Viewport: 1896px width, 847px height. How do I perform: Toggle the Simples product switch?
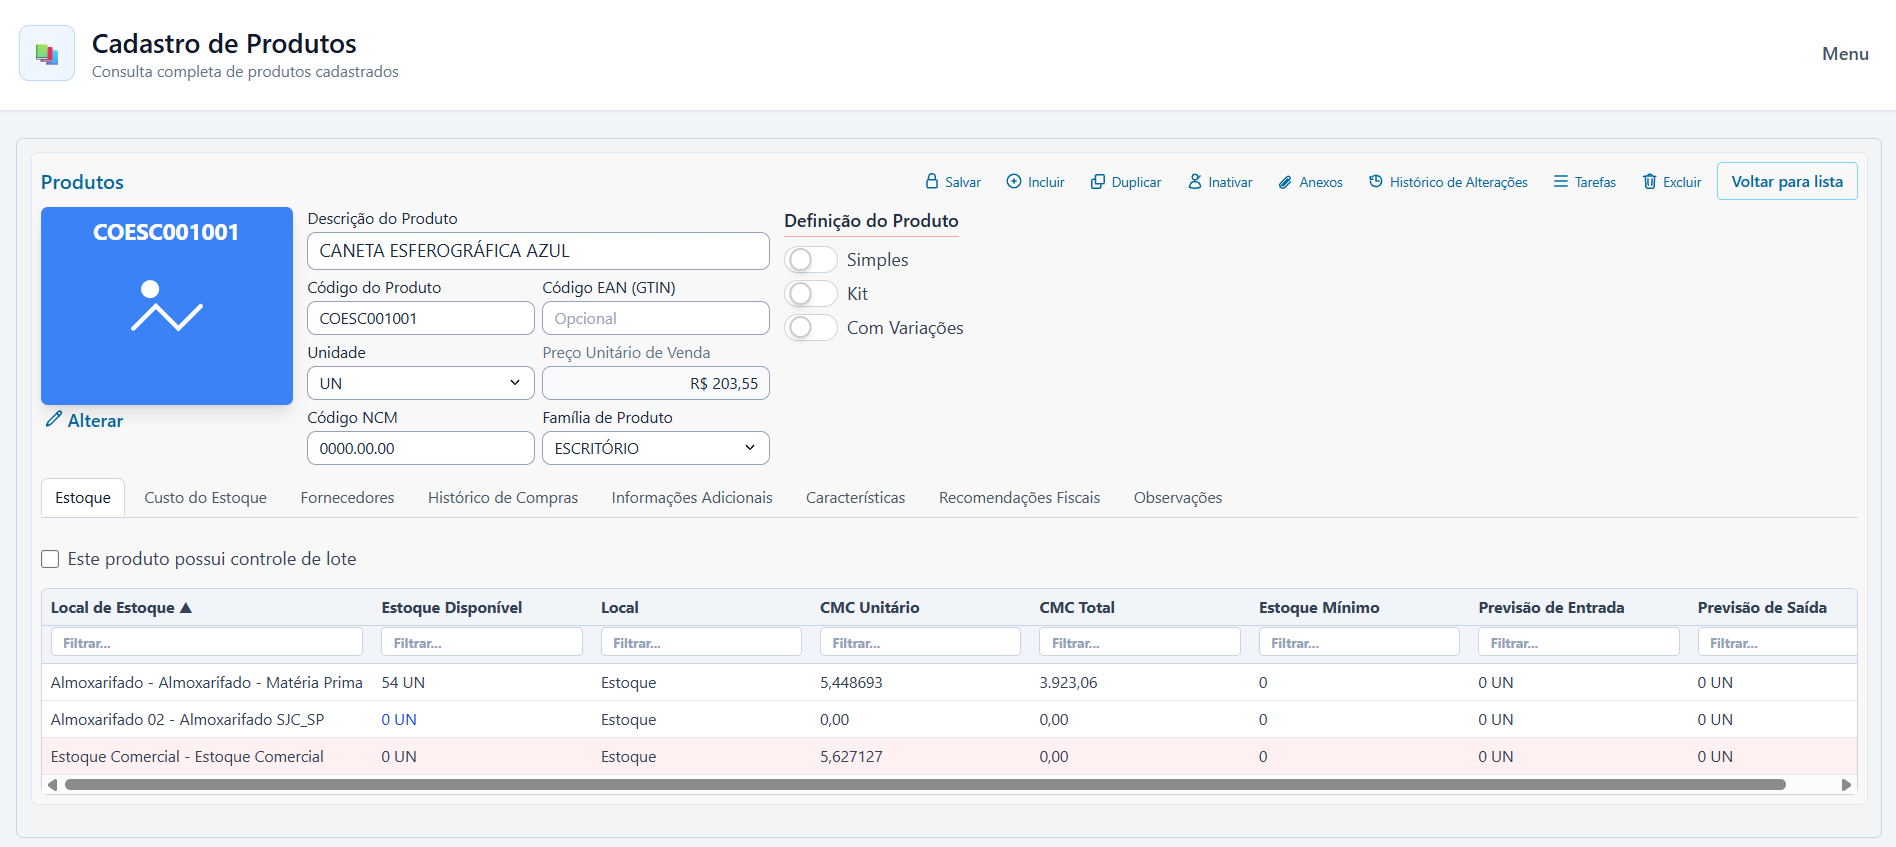(x=811, y=260)
